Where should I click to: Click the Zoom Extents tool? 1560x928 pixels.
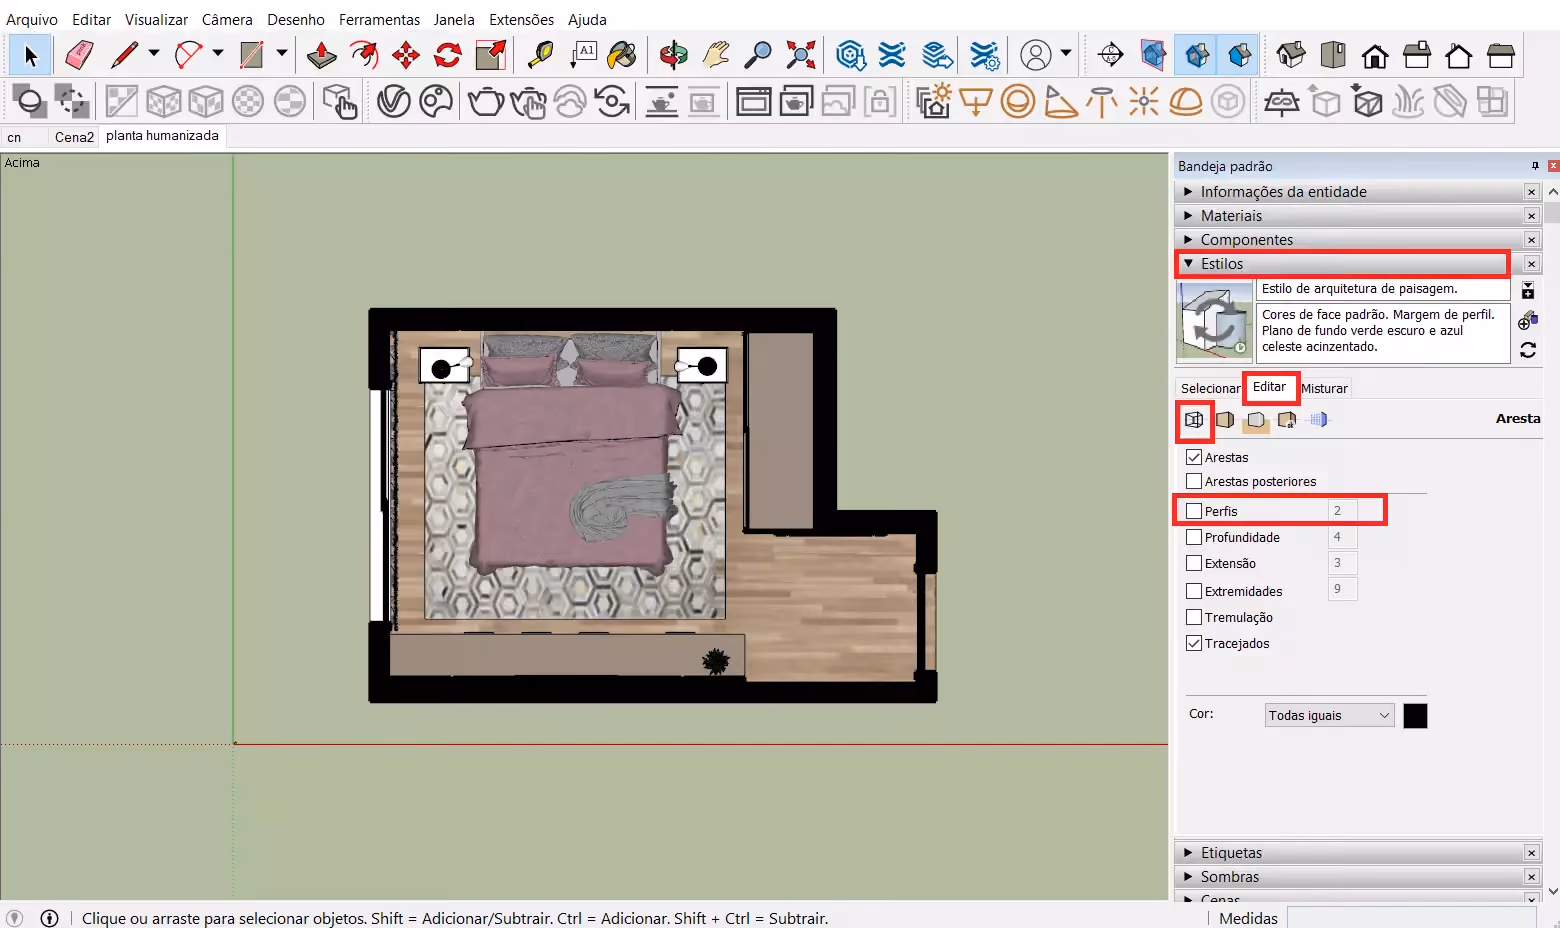coord(801,55)
